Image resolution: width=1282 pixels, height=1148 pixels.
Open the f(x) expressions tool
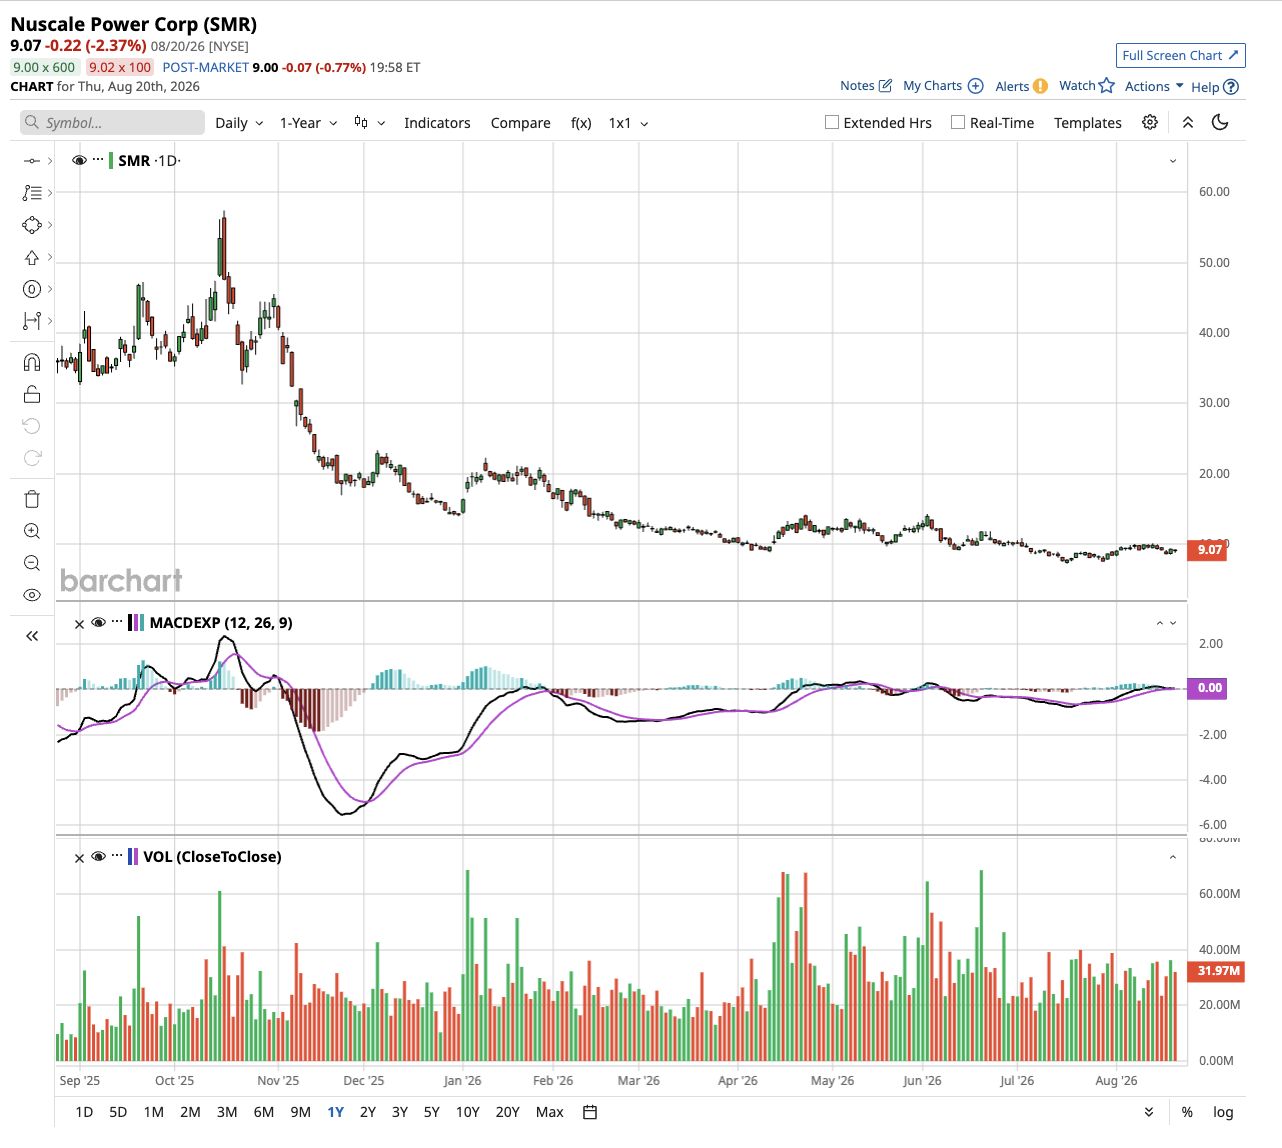point(581,123)
